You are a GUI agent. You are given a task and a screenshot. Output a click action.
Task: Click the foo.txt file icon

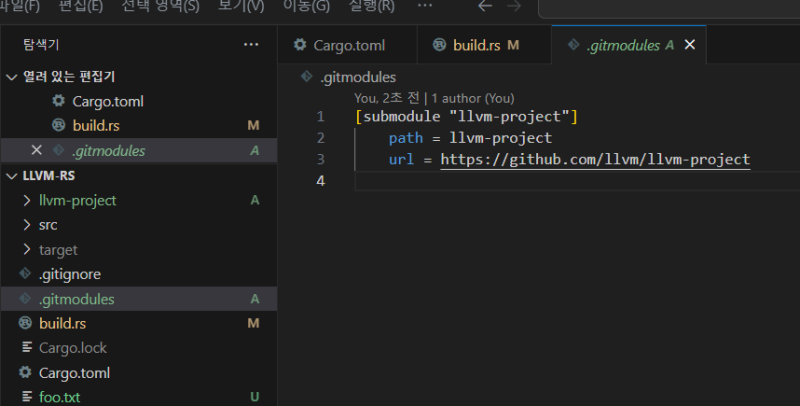click(27, 397)
